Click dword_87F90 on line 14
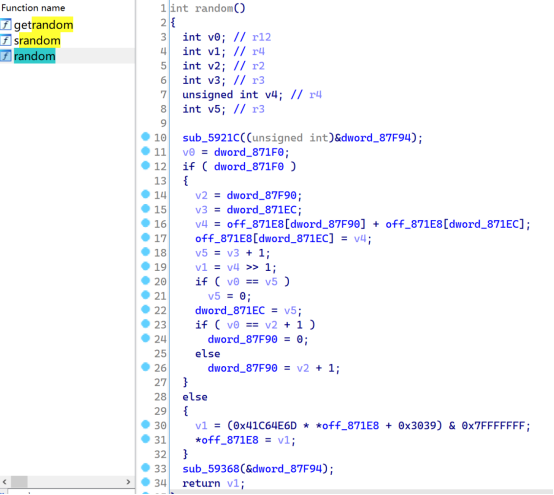The height and width of the screenshot is (495, 554). pyautogui.click(x=263, y=195)
